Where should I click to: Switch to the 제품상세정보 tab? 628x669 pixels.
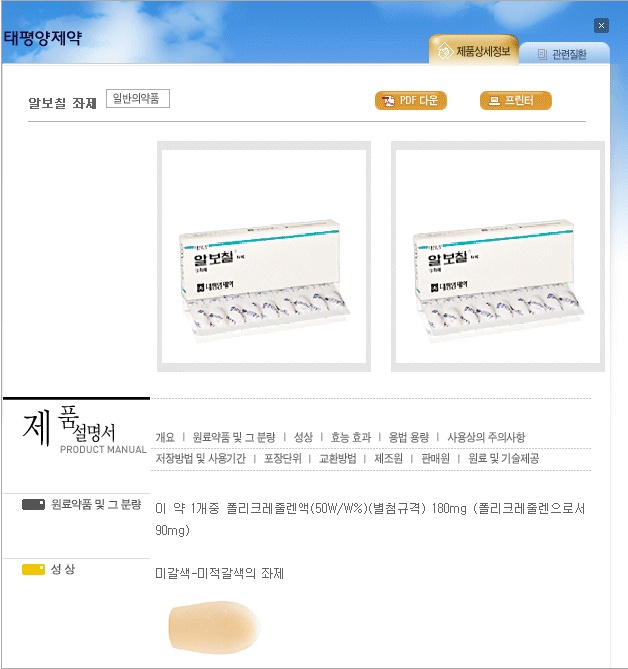(473, 50)
